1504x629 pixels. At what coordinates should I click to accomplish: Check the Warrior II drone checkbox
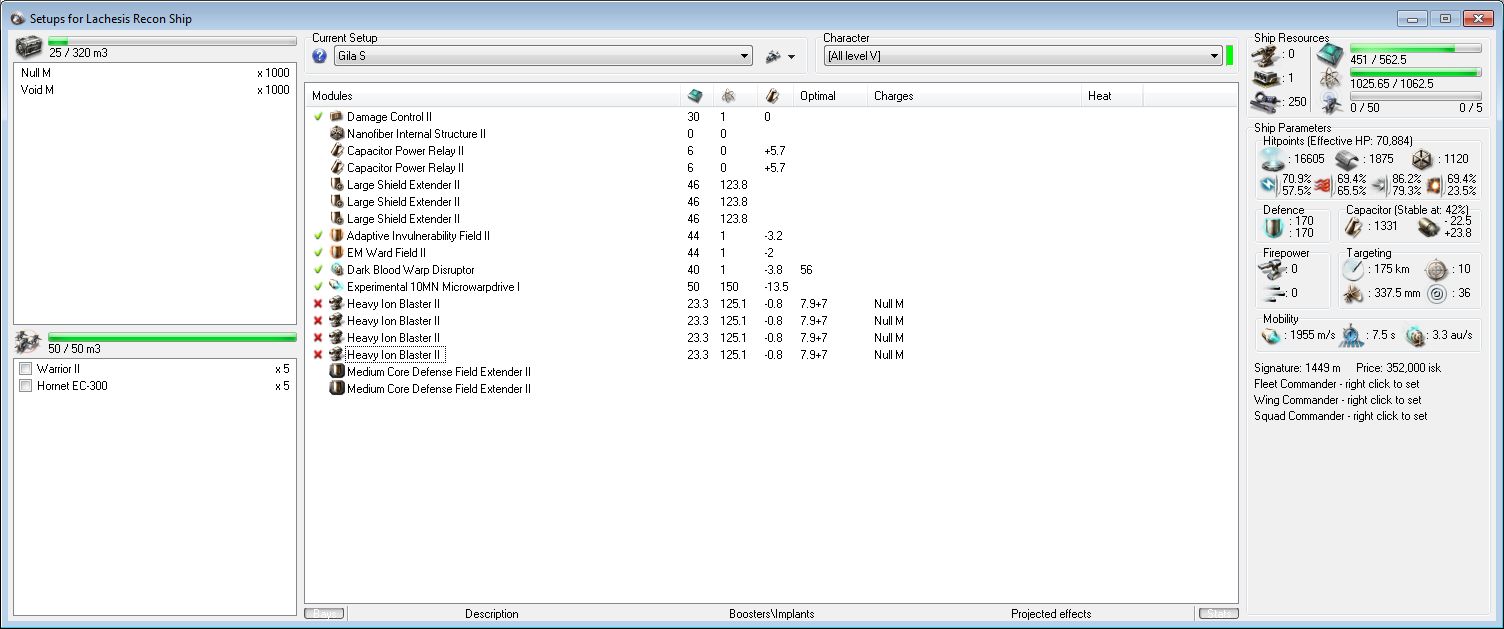click(x=26, y=369)
